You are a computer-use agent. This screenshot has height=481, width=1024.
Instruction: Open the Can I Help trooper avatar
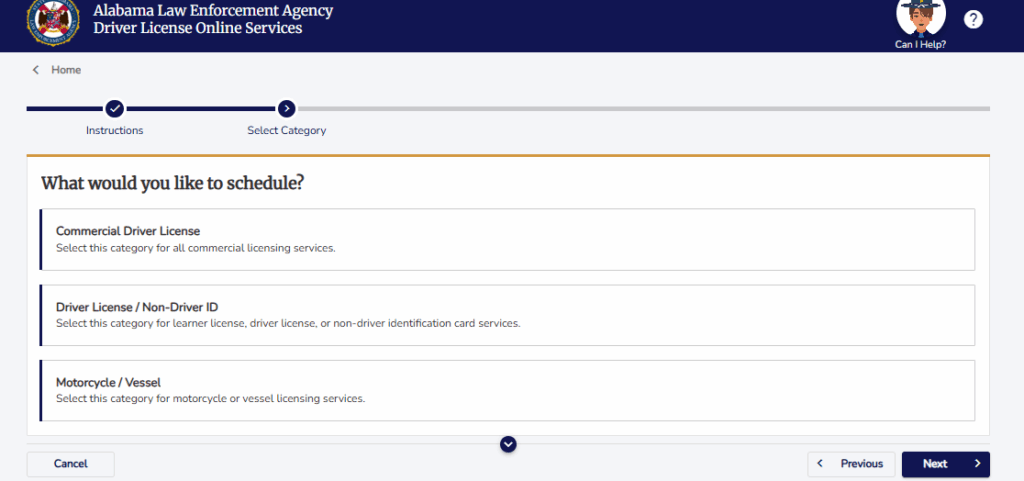(921, 18)
